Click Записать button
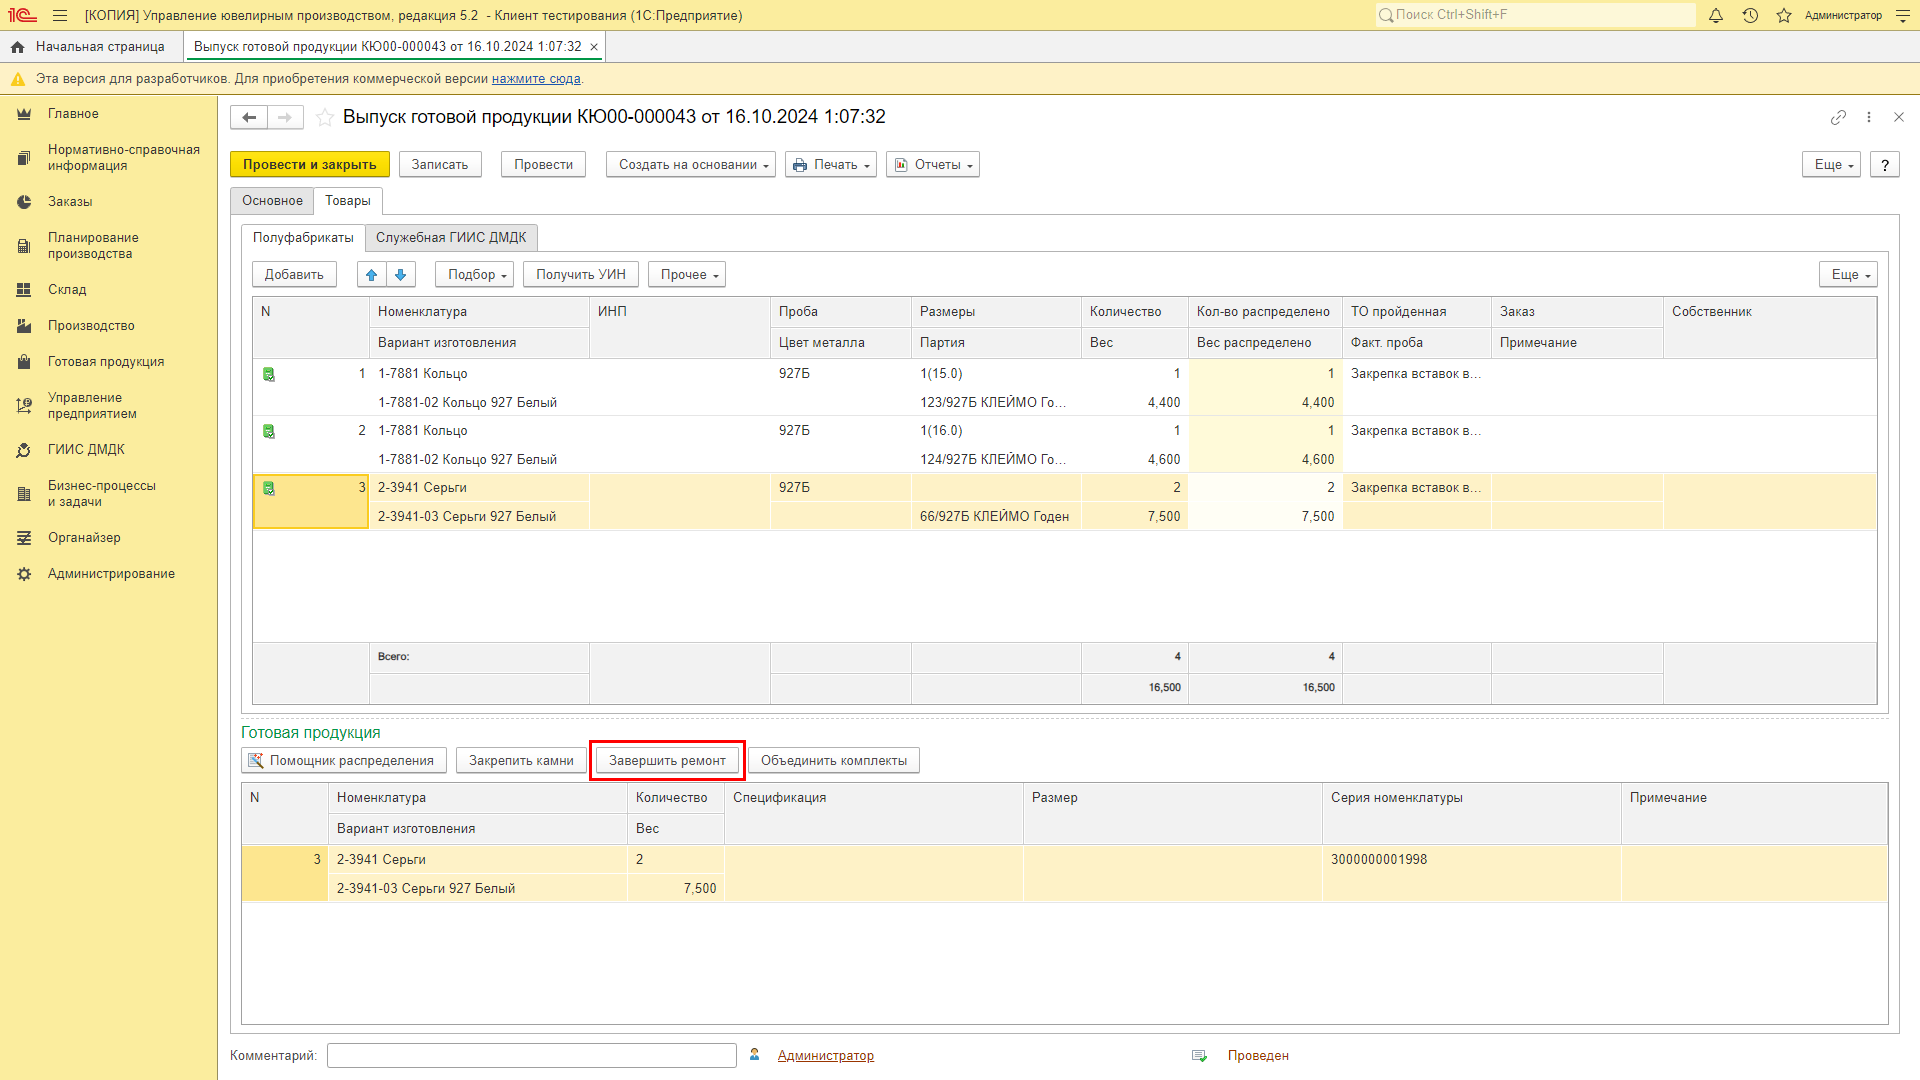Image resolution: width=1920 pixels, height=1080 pixels. (440, 165)
